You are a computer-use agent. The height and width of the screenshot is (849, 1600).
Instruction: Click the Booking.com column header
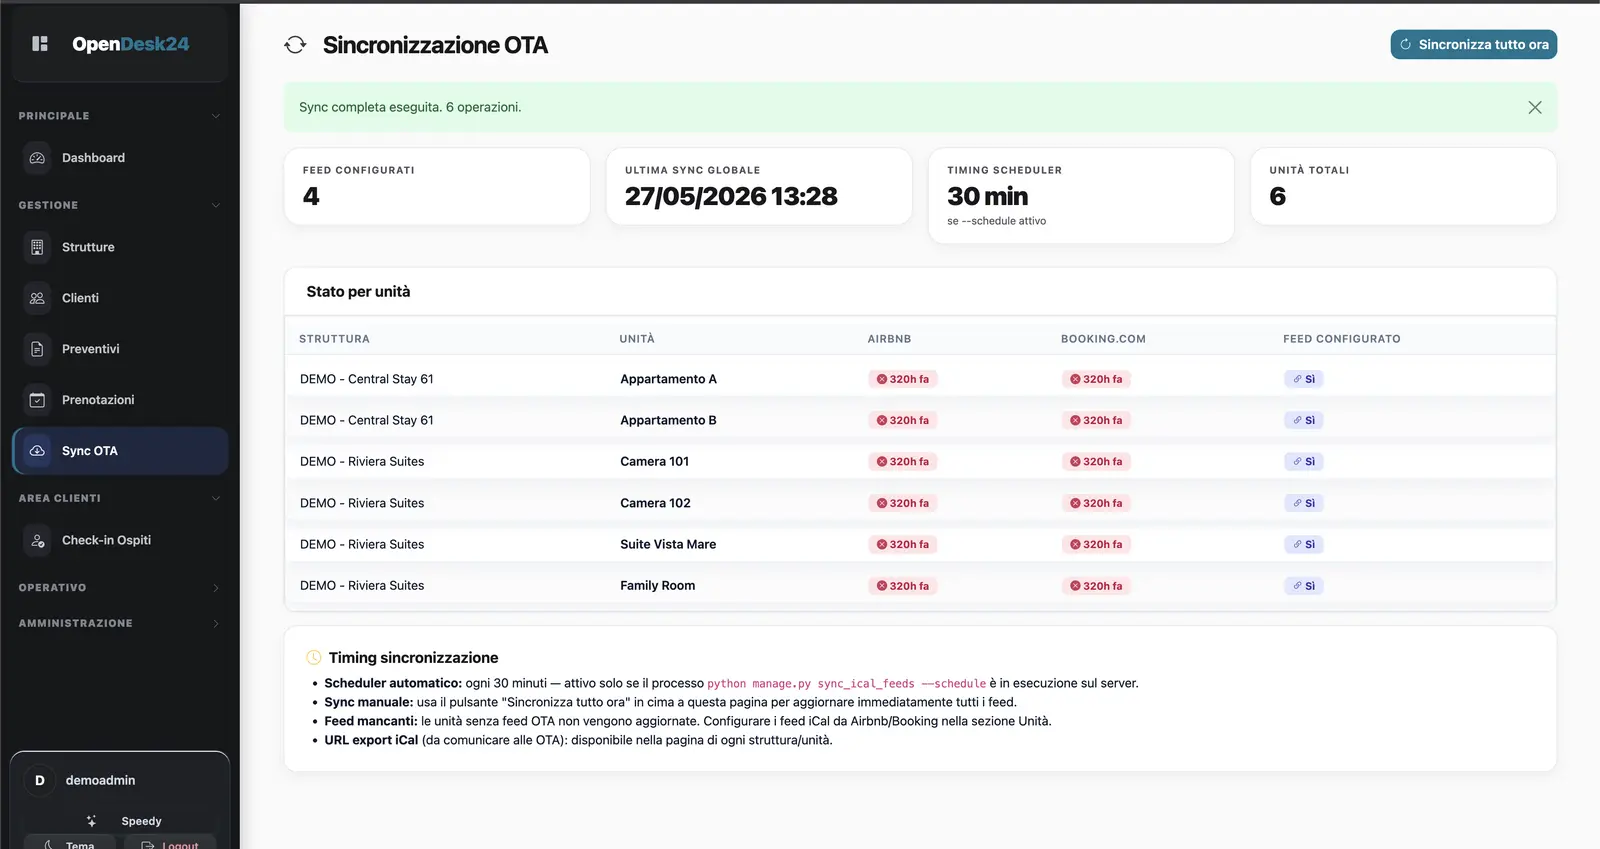pos(1103,339)
